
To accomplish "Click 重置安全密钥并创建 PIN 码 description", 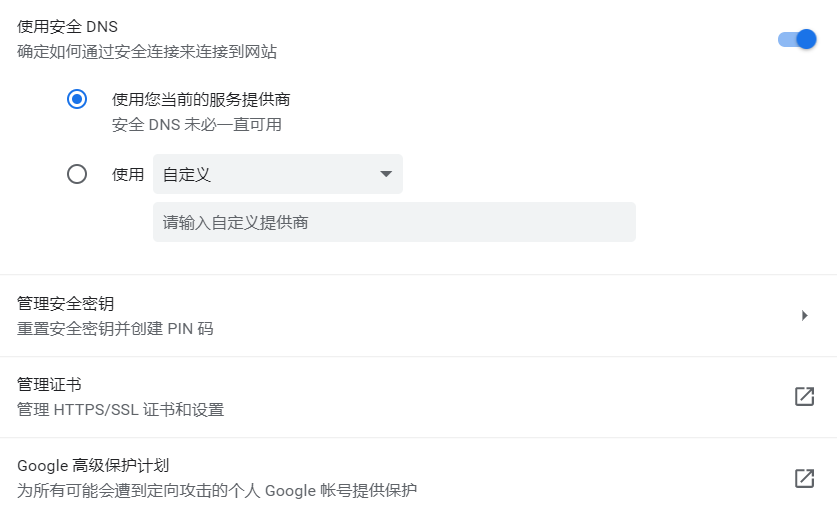I will pos(115,328).
